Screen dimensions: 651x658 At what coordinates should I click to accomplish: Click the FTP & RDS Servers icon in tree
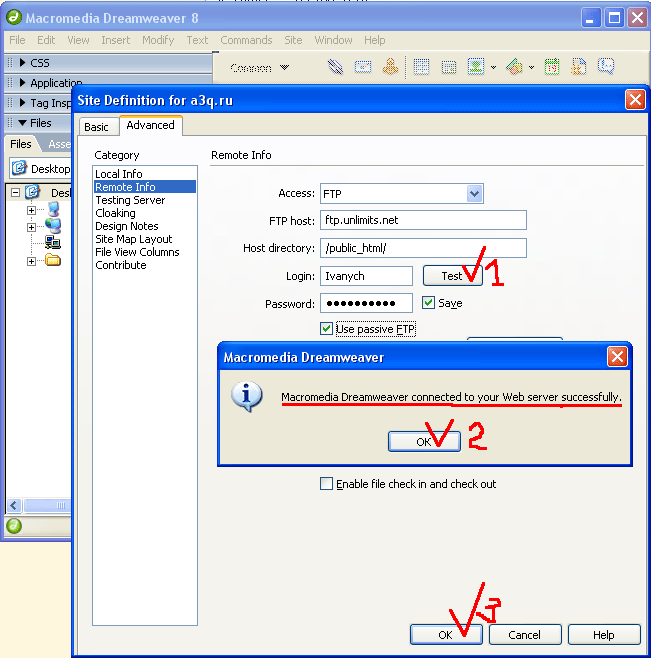click(53, 243)
